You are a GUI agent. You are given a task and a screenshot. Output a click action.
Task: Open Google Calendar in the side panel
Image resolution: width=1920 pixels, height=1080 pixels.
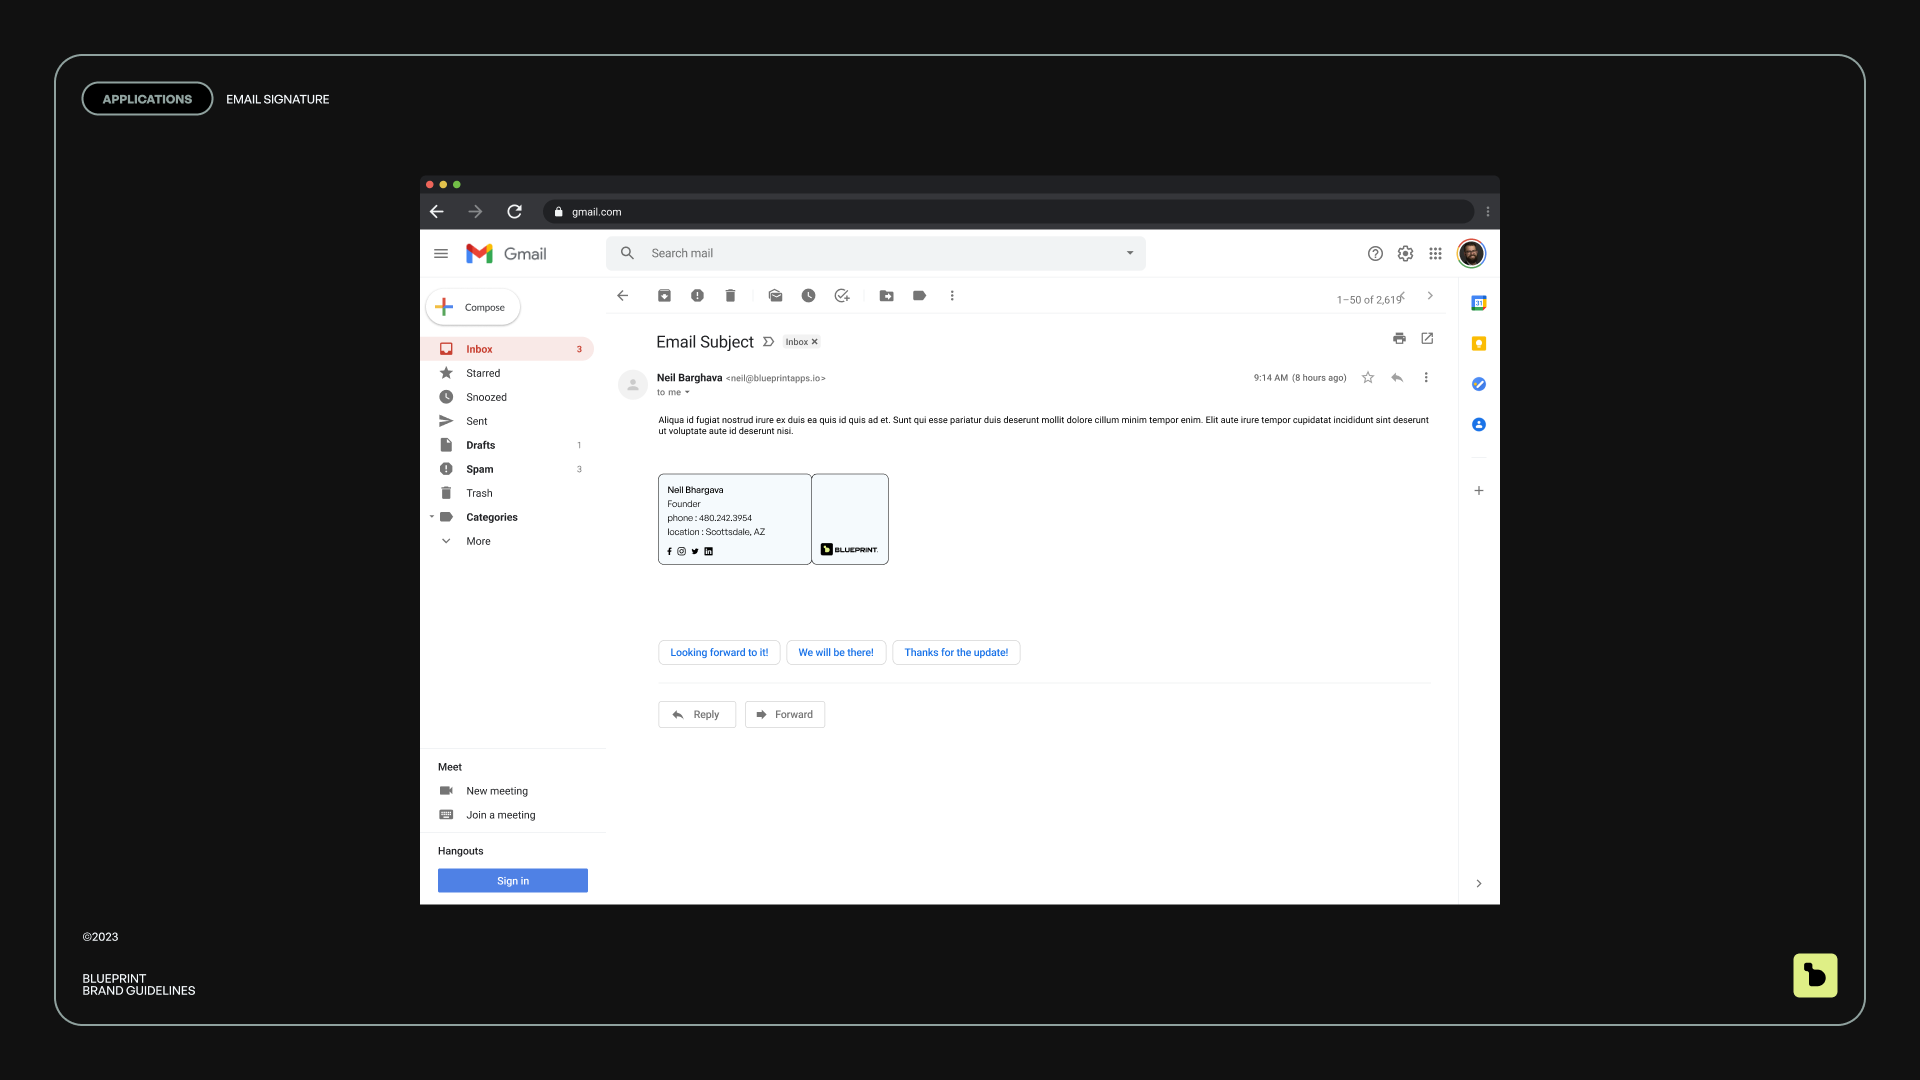(x=1478, y=303)
